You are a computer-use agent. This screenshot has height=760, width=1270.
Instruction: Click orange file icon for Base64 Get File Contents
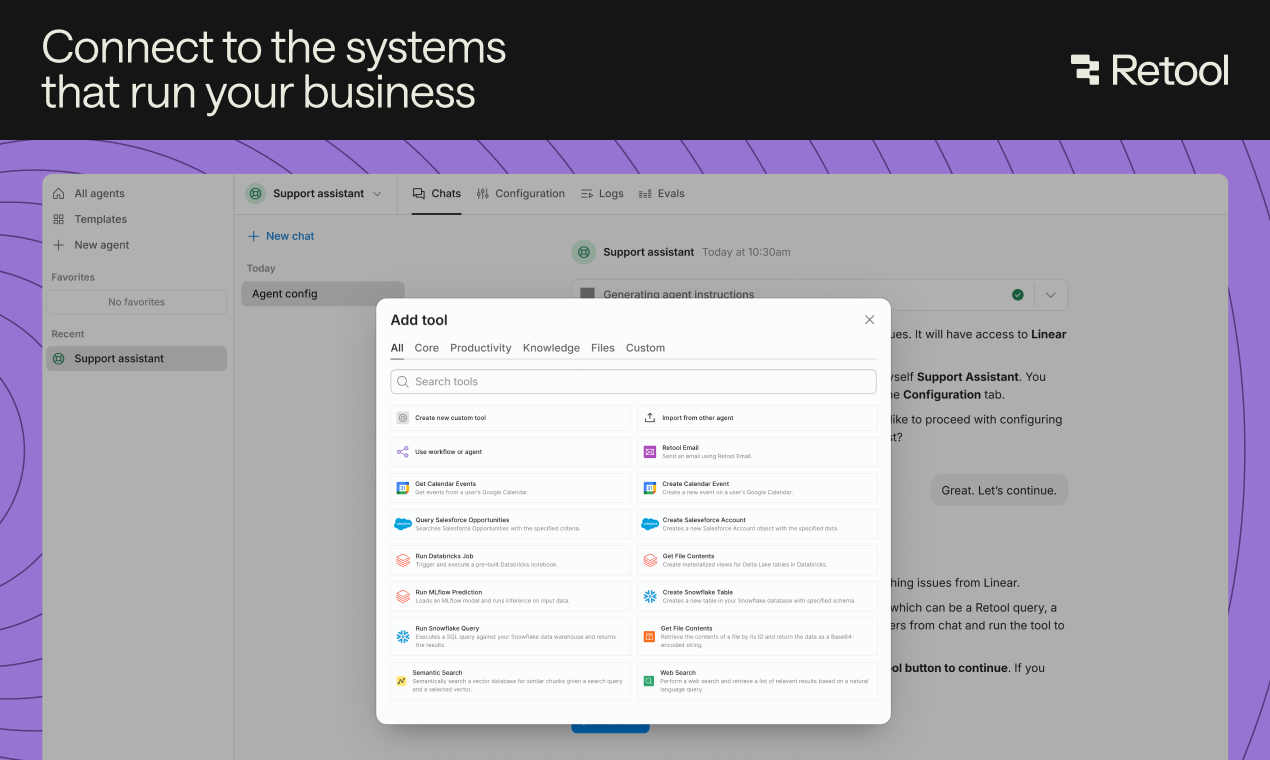pyautogui.click(x=650, y=636)
